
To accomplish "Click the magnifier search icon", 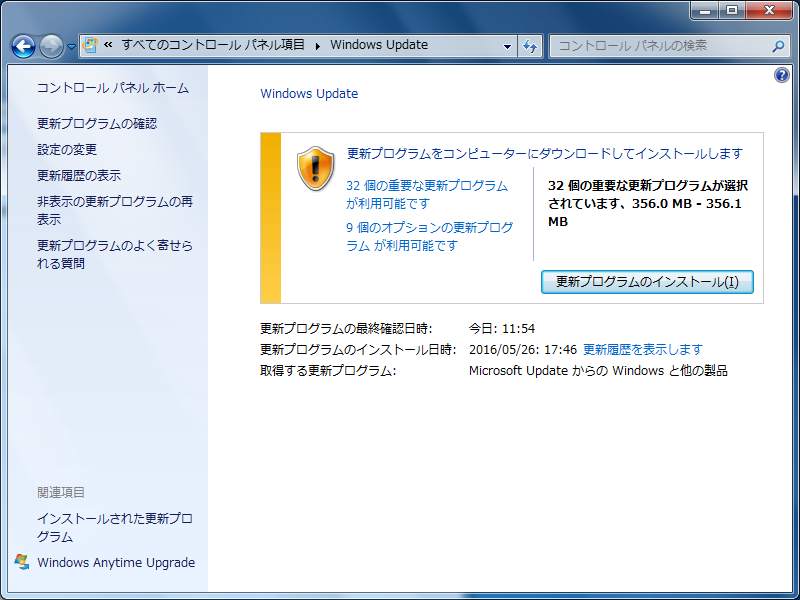I will click(x=778, y=46).
